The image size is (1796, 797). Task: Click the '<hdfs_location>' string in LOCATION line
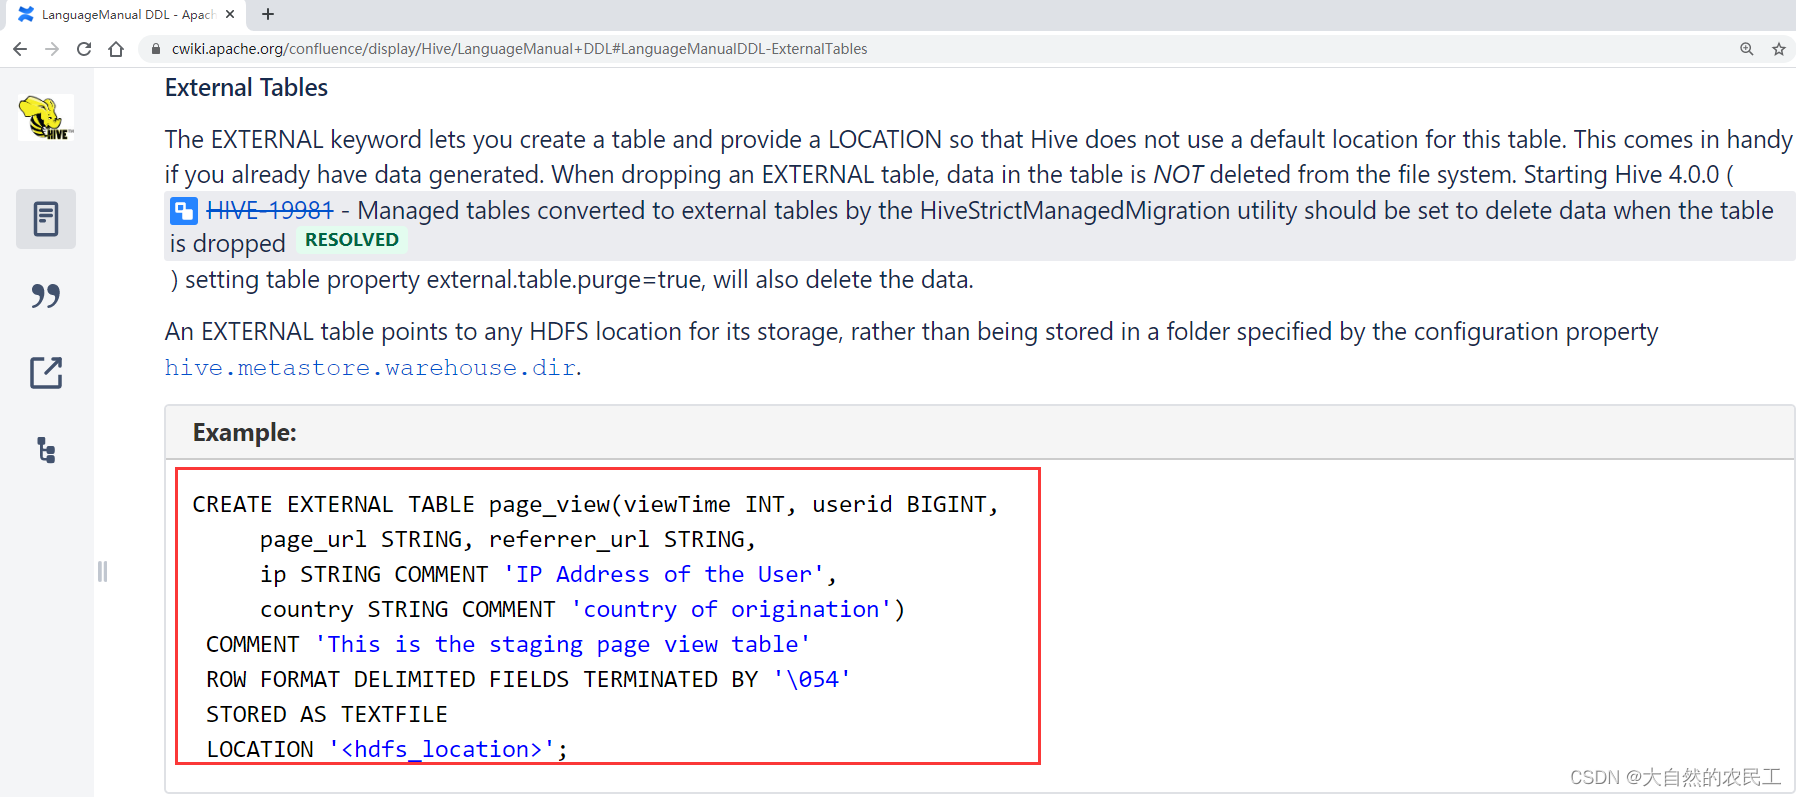(441, 749)
